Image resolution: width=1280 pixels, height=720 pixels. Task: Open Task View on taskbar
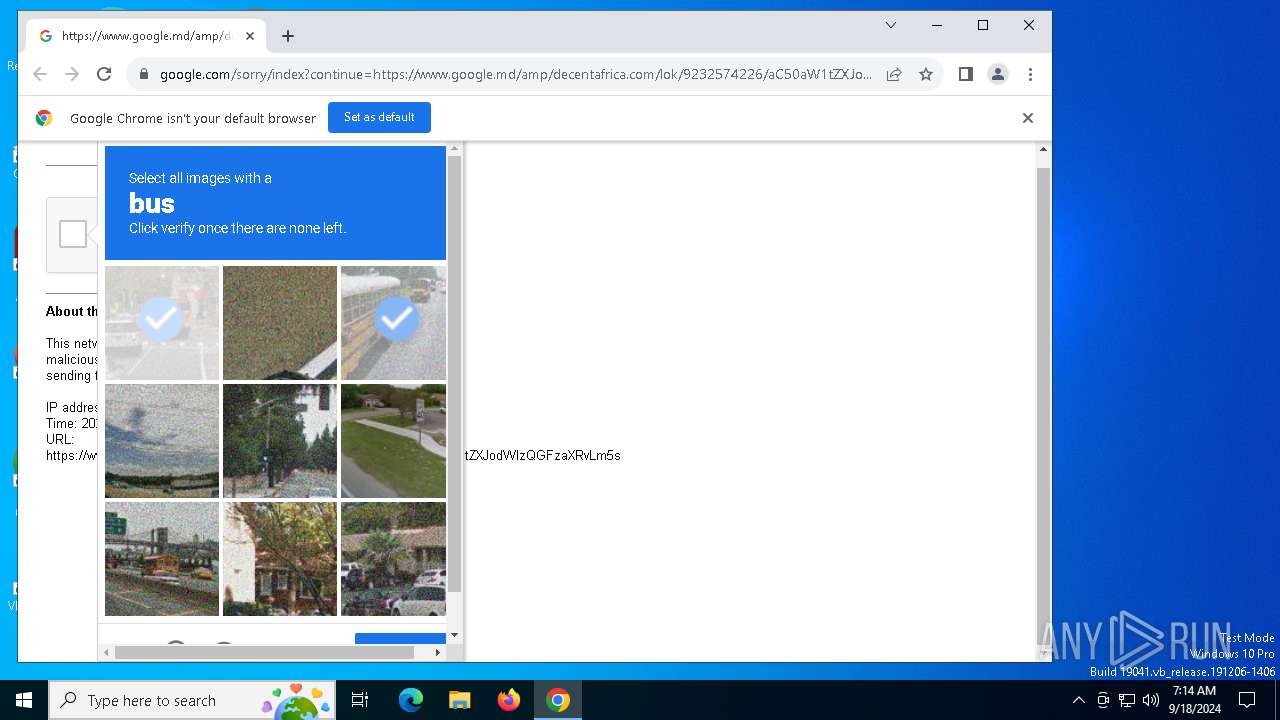coord(360,700)
